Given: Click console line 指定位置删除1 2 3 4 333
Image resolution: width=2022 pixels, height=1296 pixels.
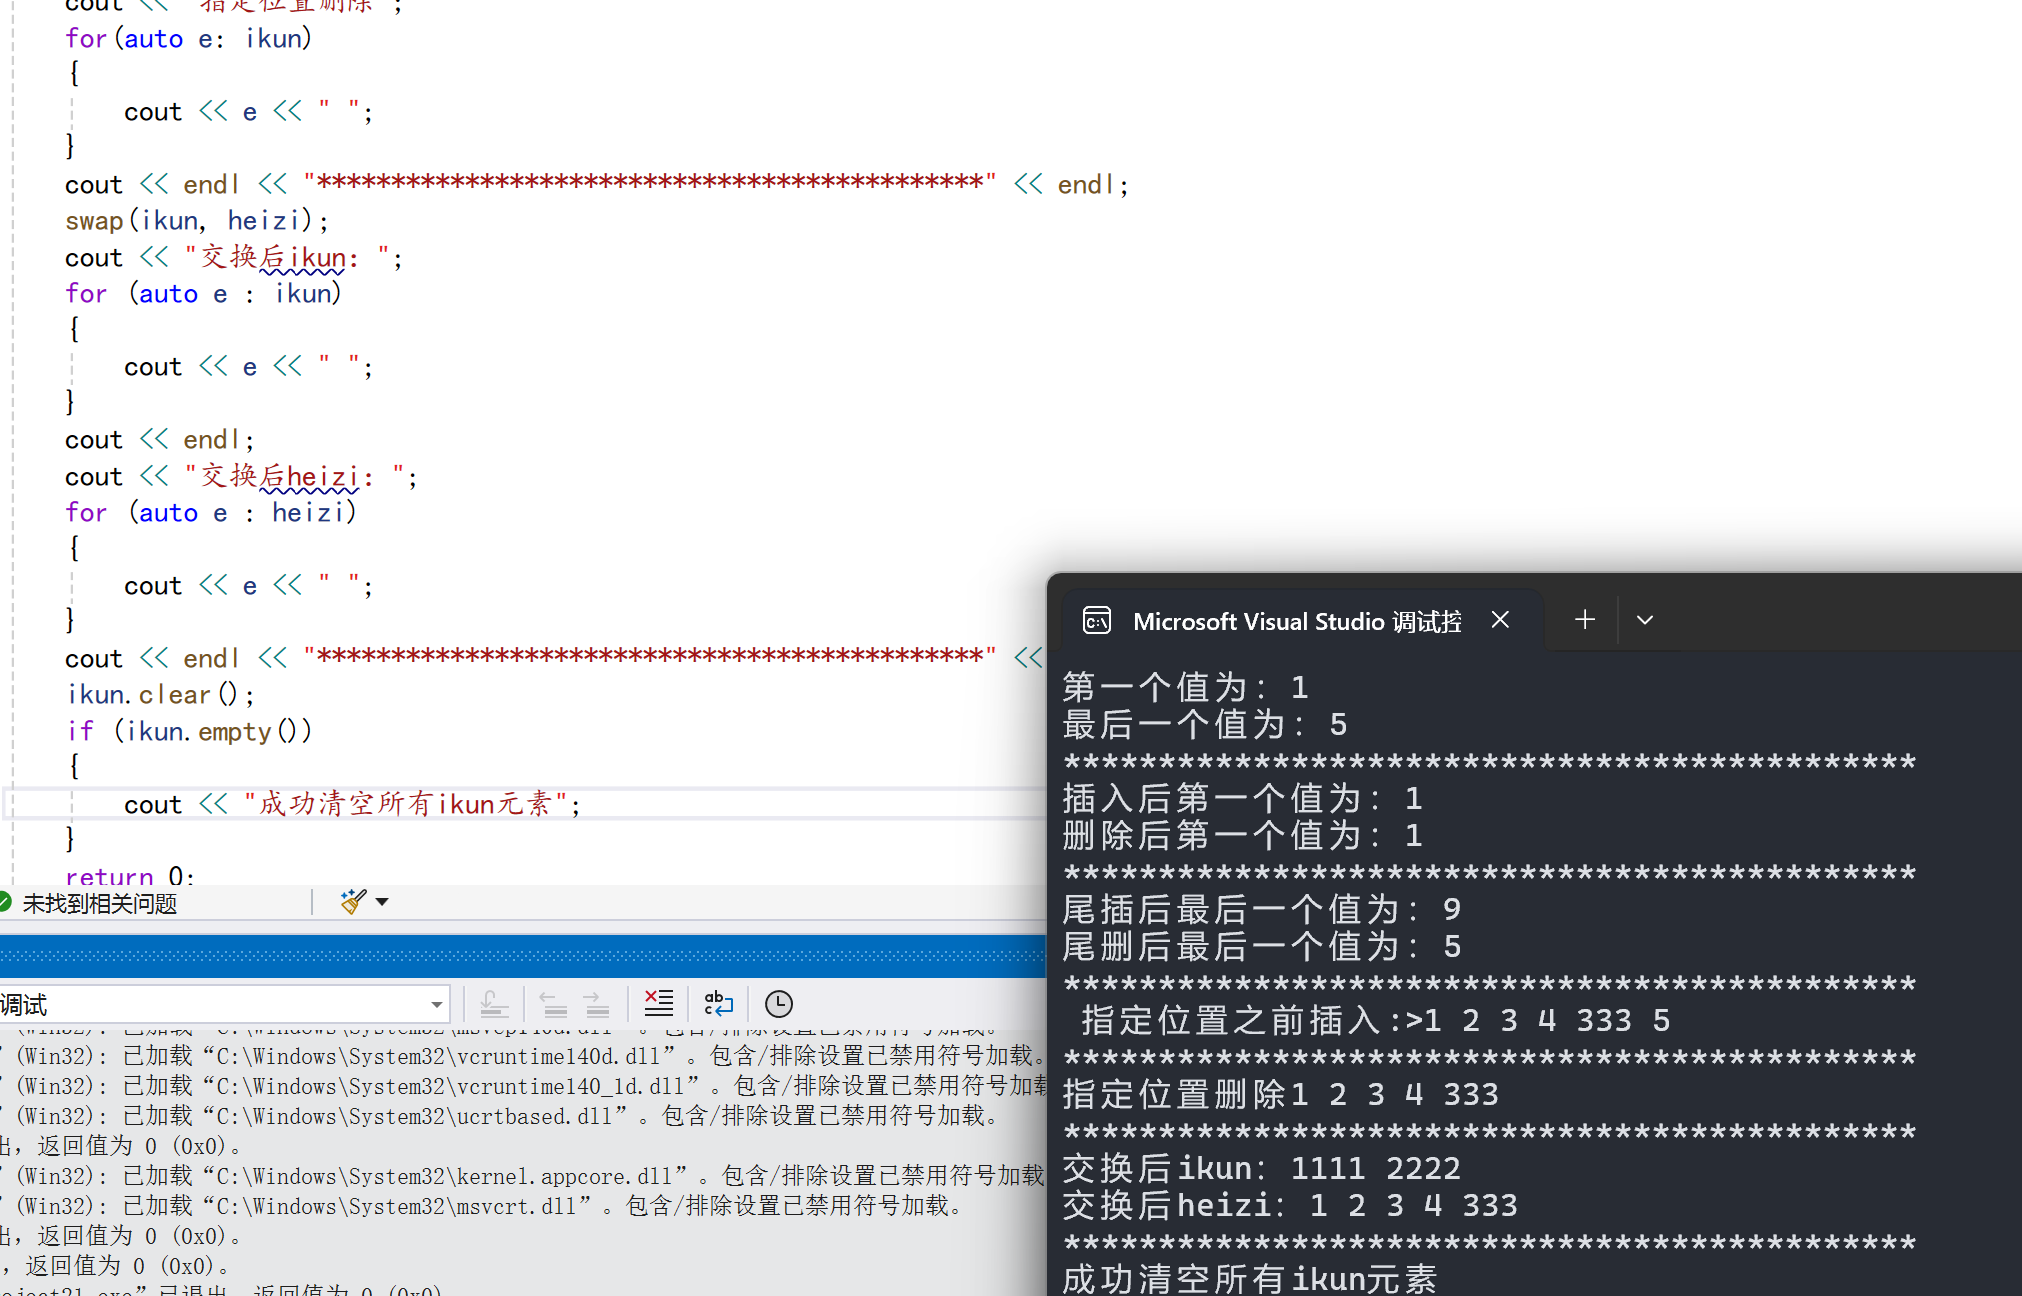Looking at the screenshot, I should pos(1281,1094).
